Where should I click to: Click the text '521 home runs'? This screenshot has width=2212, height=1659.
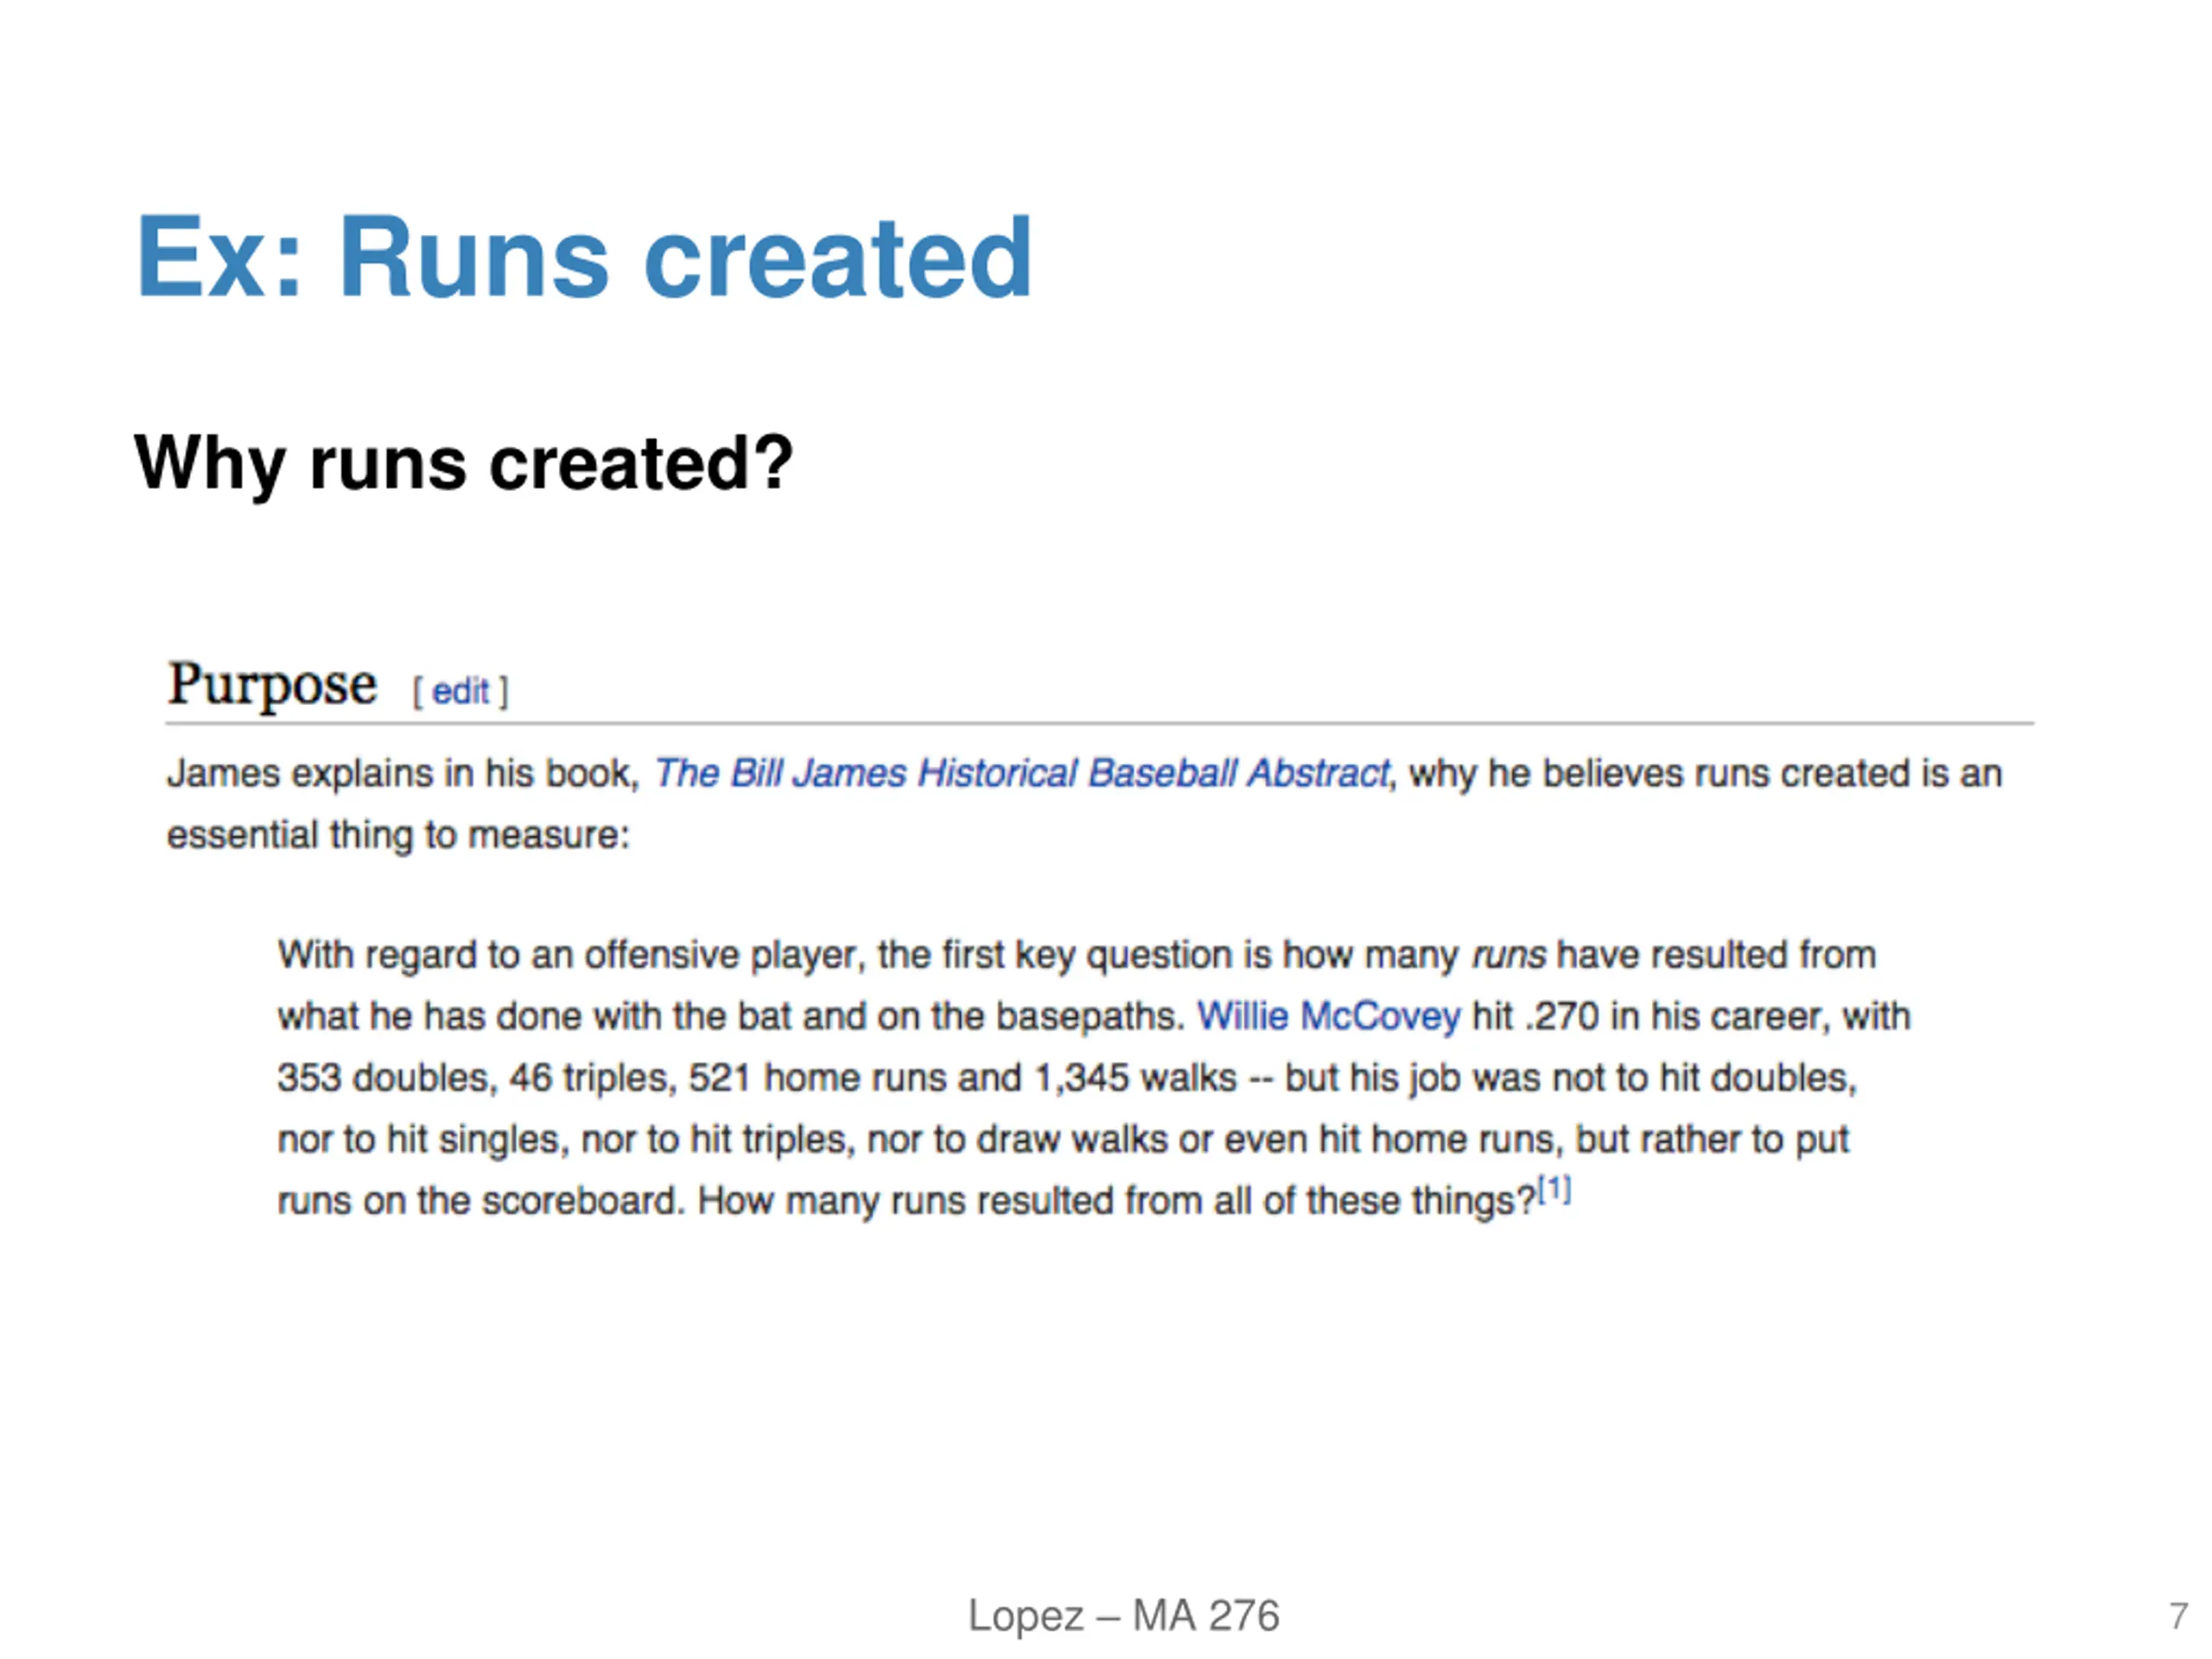click(x=817, y=1078)
